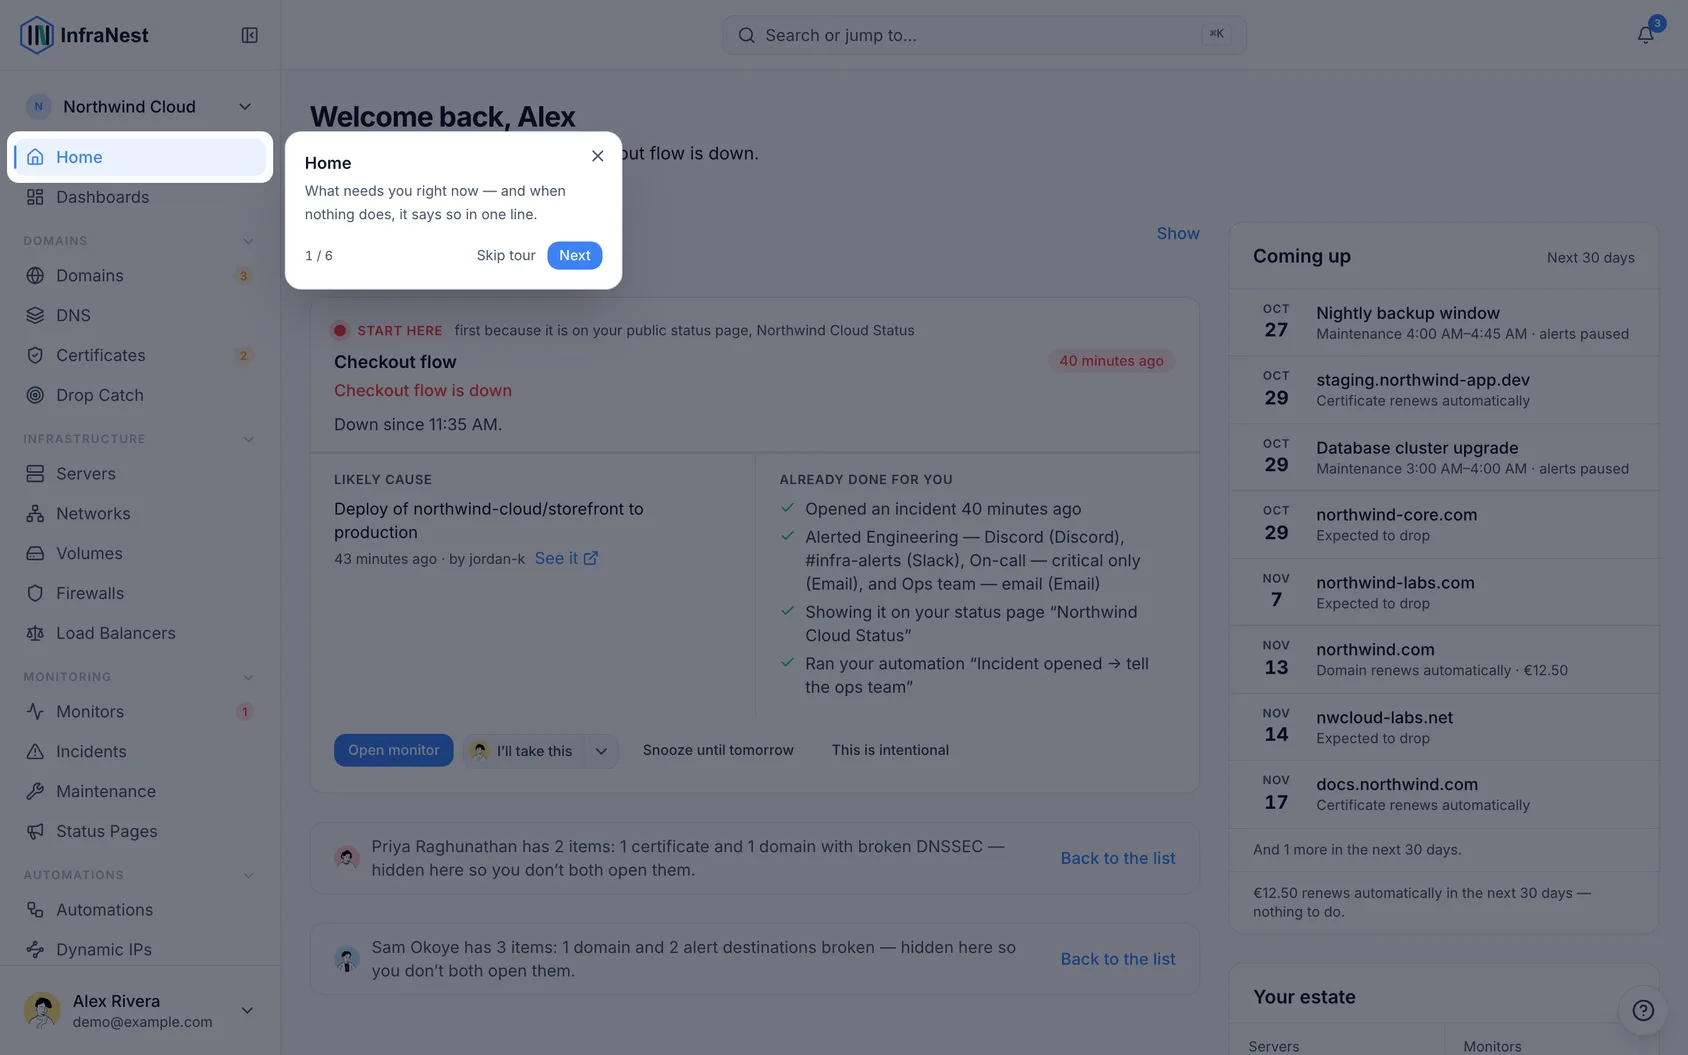
Task: Expand the I'll take this assignee dropdown
Action: [601, 751]
